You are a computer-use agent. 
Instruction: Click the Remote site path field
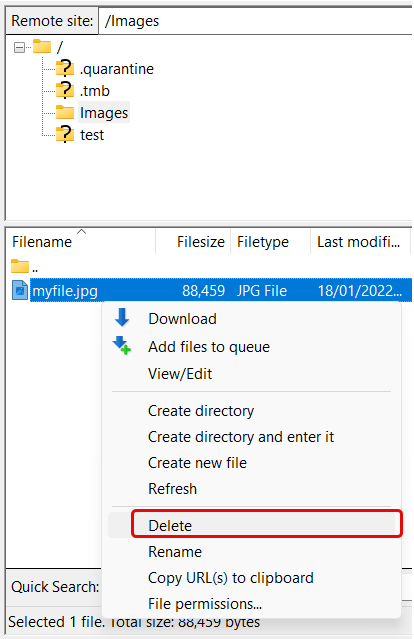pyautogui.click(x=255, y=21)
